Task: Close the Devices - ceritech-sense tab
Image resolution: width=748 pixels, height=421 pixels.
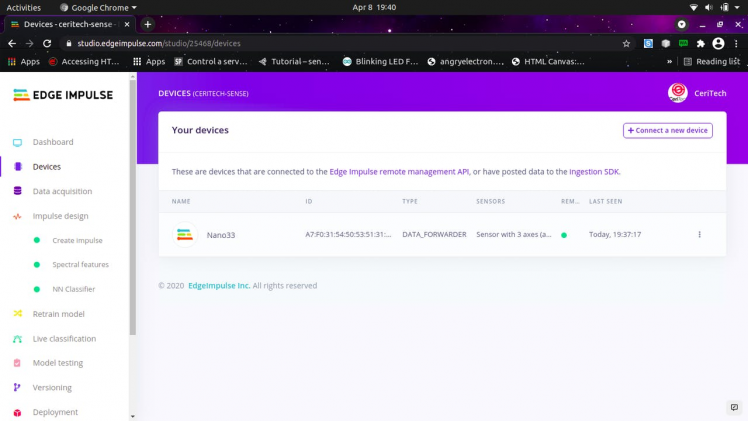Action: click(127, 24)
